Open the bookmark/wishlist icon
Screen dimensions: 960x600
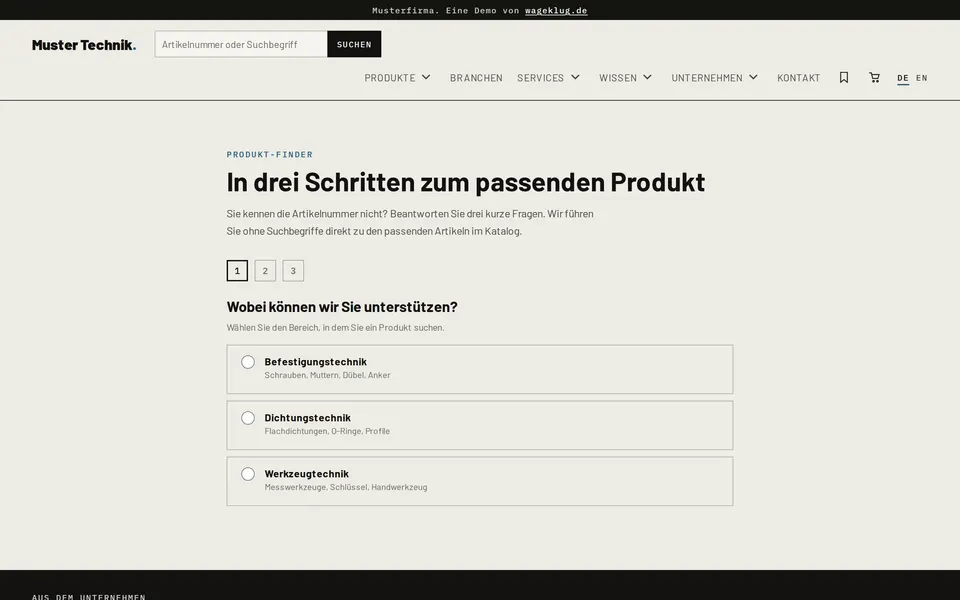[x=844, y=77]
